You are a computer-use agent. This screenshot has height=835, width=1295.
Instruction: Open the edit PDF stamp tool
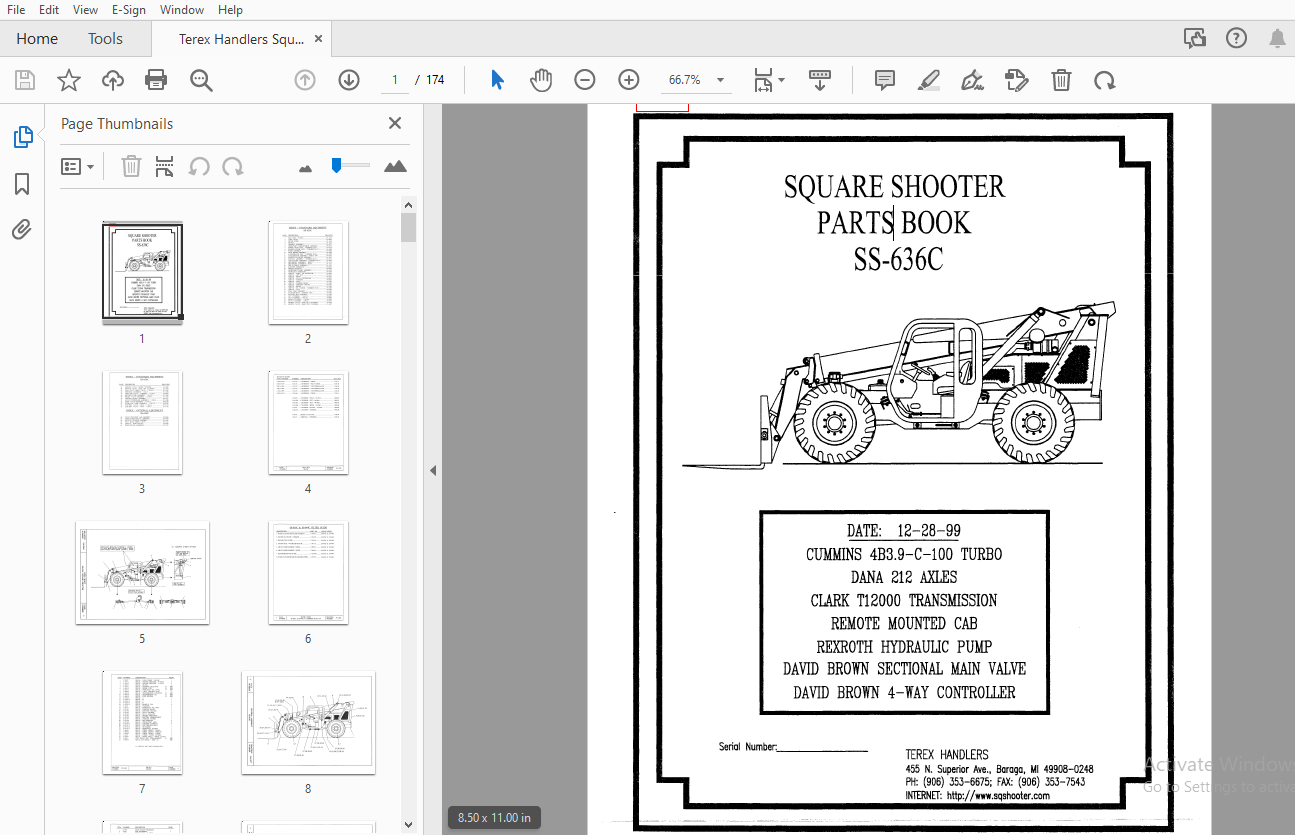(1017, 80)
